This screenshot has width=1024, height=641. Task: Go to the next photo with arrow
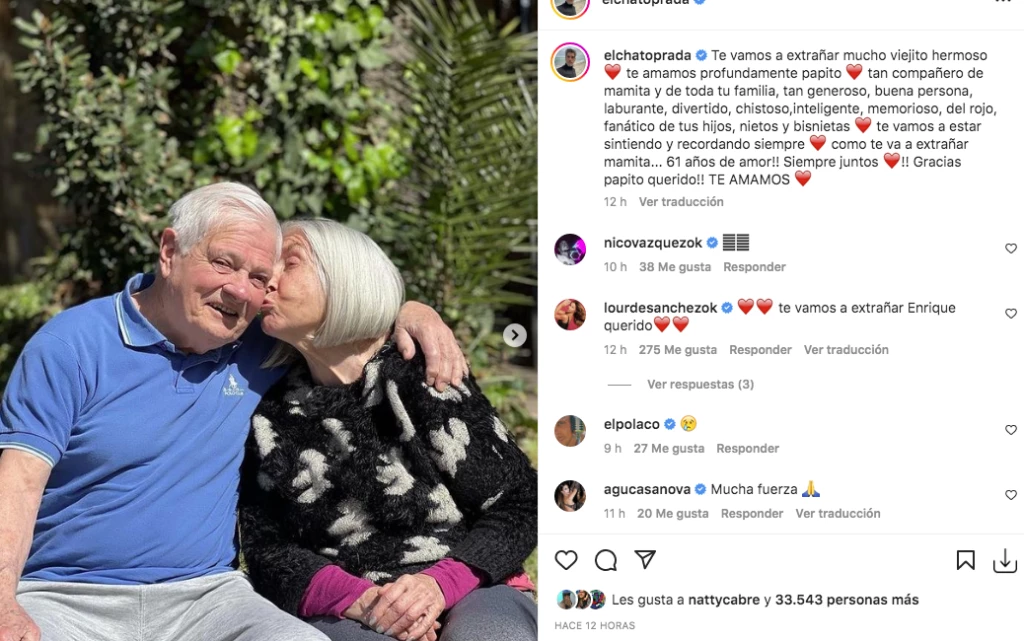pyautogui.click(x=515, y=336)
